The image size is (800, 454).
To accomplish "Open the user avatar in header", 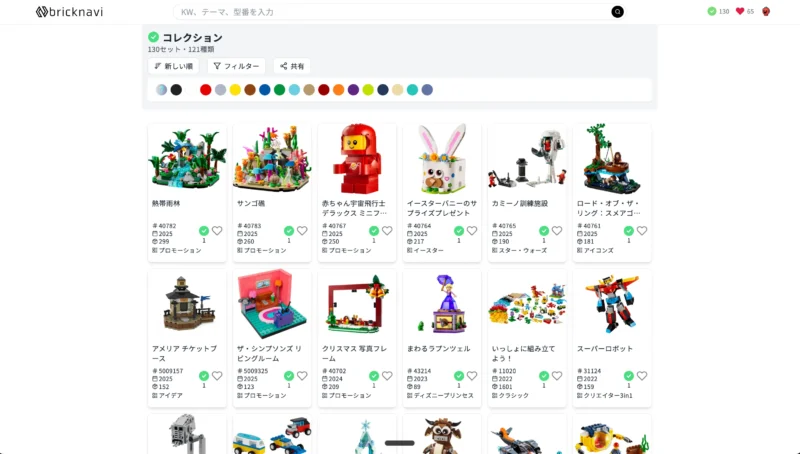I will (x=766, y=11).
